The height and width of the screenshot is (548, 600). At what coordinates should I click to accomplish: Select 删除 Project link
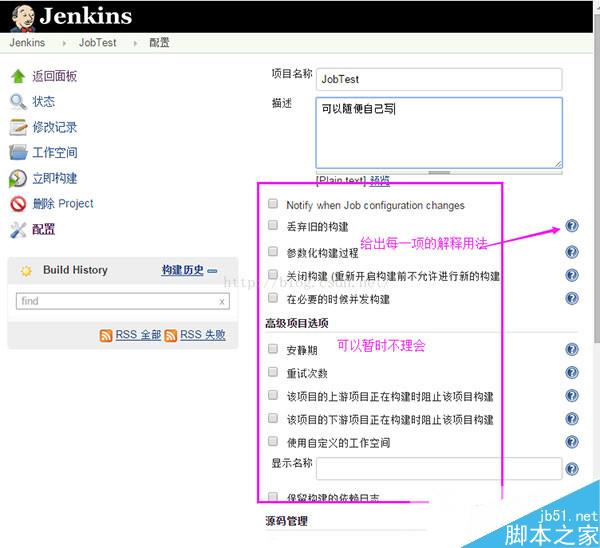pos(63,204)
